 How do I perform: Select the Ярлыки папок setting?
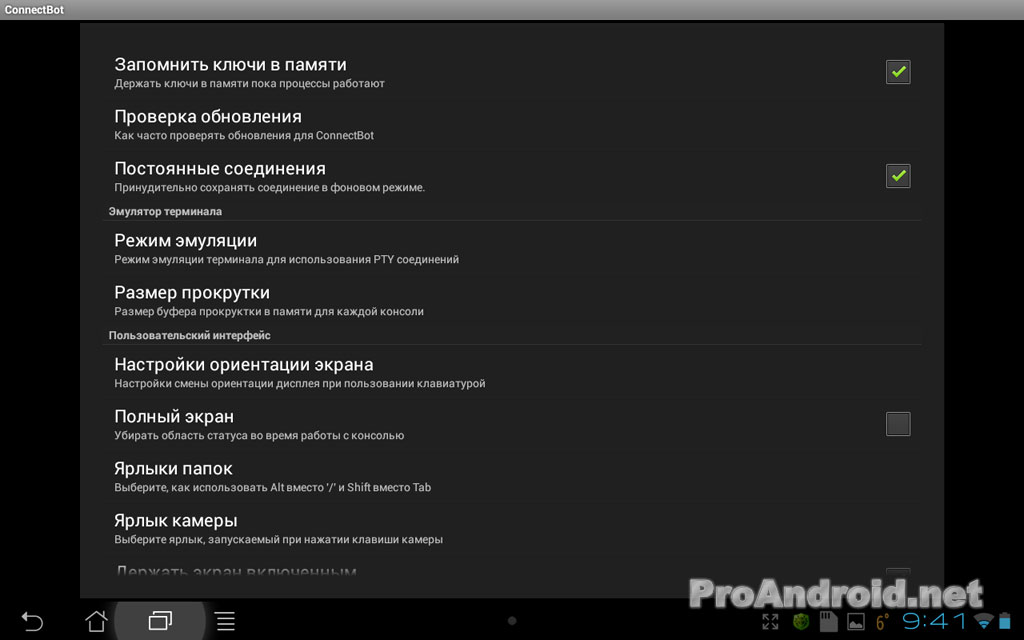tap(512, 477)
